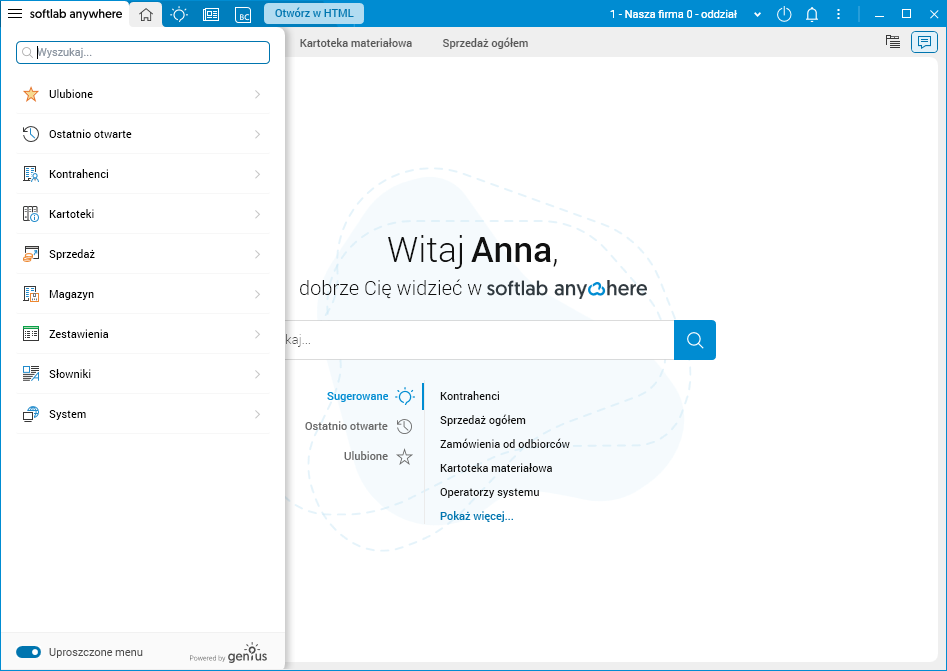
Task: Open Kontrahenci menu entry
Action: tap(143, 174)
